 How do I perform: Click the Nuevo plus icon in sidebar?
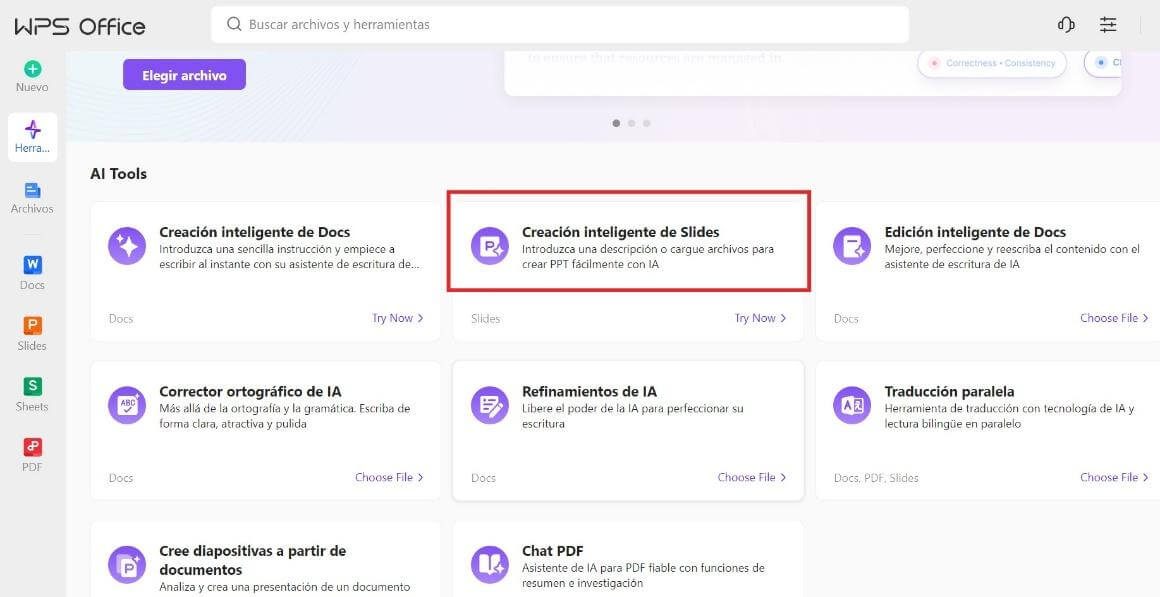click(33, 69)
